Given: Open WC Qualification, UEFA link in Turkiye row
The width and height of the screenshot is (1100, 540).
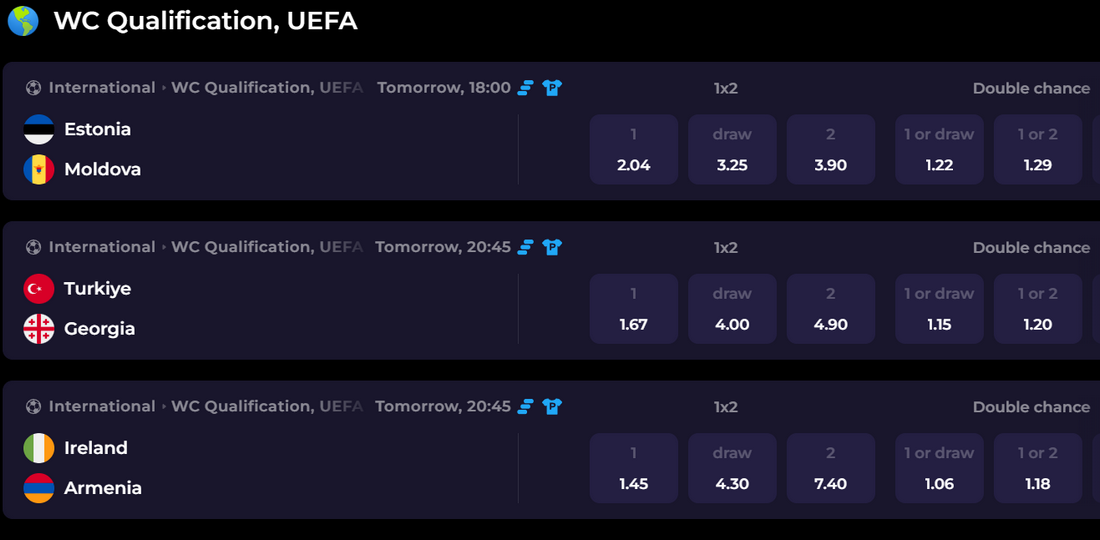Looking at the screenshot, I should coord(266,247).
